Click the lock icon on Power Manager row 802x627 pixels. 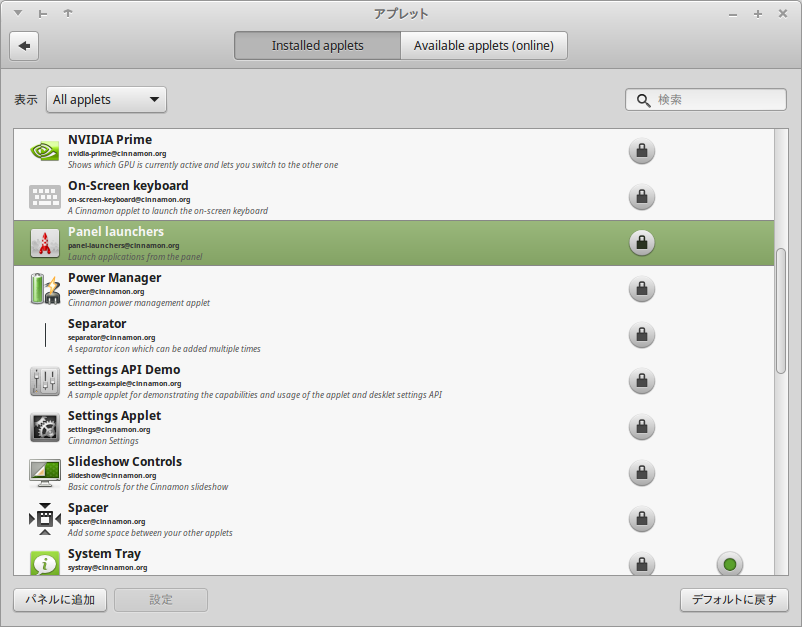pos(642,289)
